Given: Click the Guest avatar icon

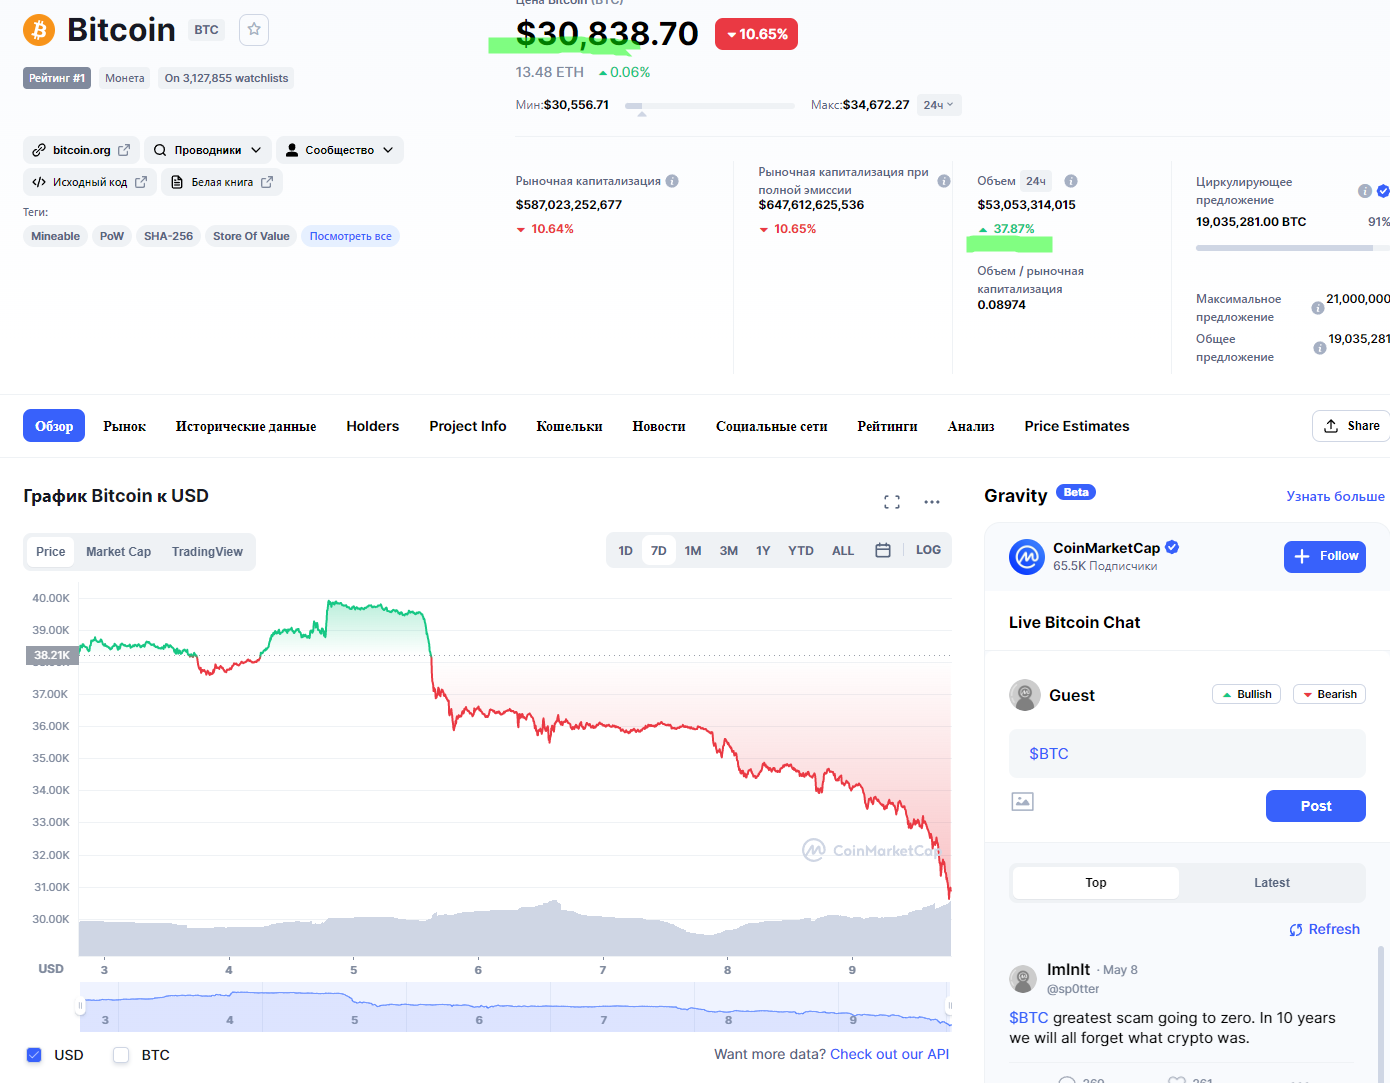Looking at the screenshot, I should click(x=1025, y=695).
